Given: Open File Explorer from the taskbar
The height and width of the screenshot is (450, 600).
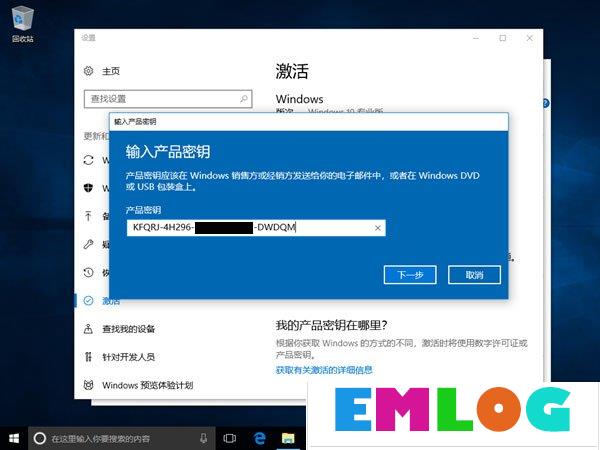Looking at the screenshot, I should pos(288,439).
